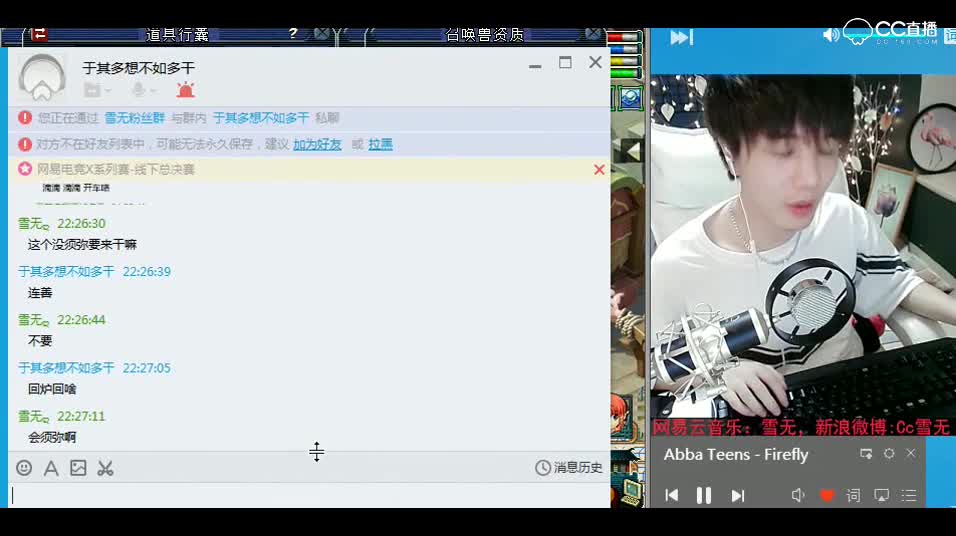Skip to previous track in music player

[x=672, y=495]
